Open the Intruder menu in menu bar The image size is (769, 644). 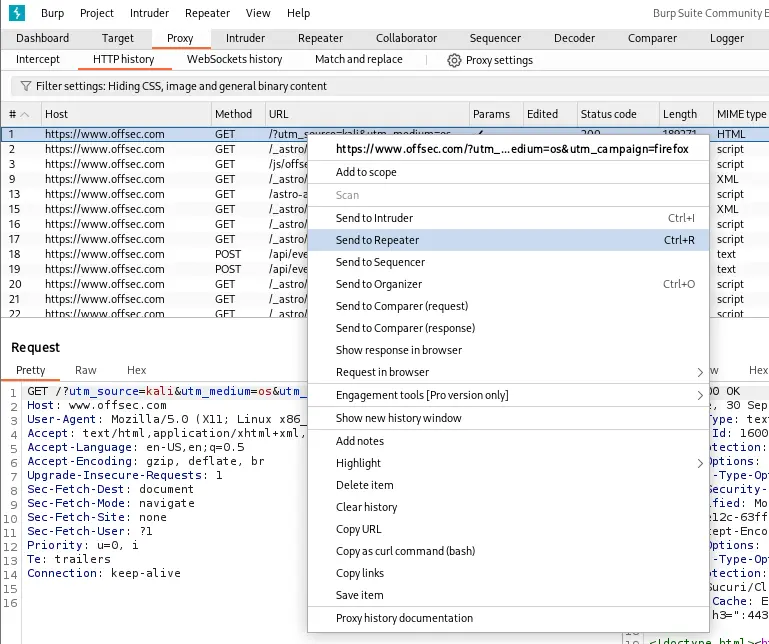[x=149, y=13]
